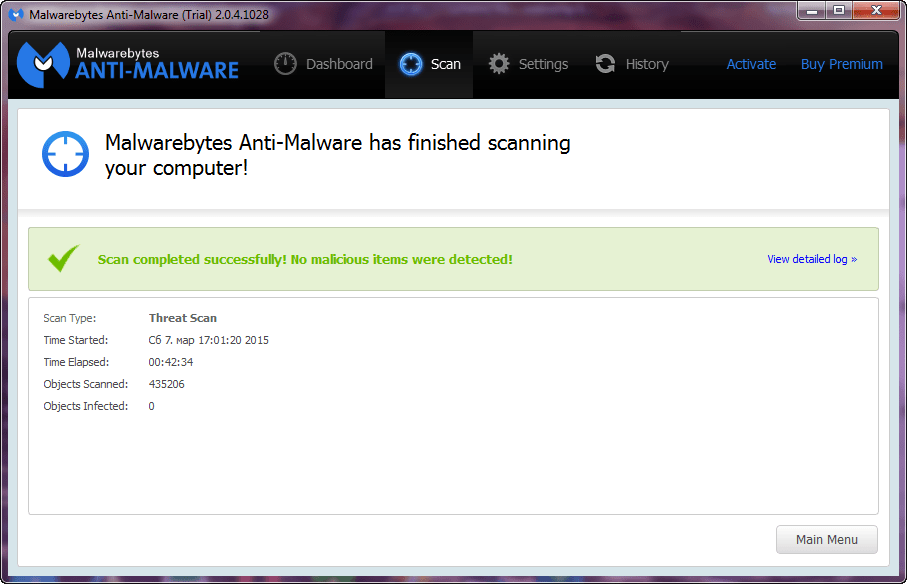Image resolution: width=907 pixels, height=584 pixels.
Task: Open the Settings tab
Action: pyautogui.click(x=528, y=64)
